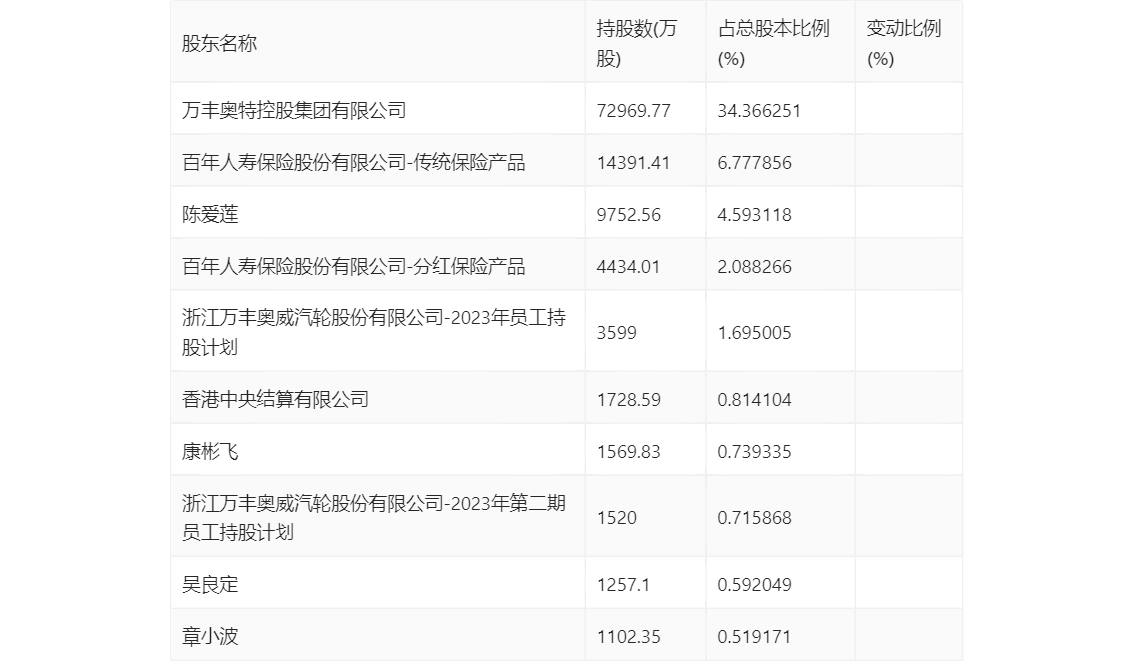Select shareholder 陈爱莲

coord(210,215)
